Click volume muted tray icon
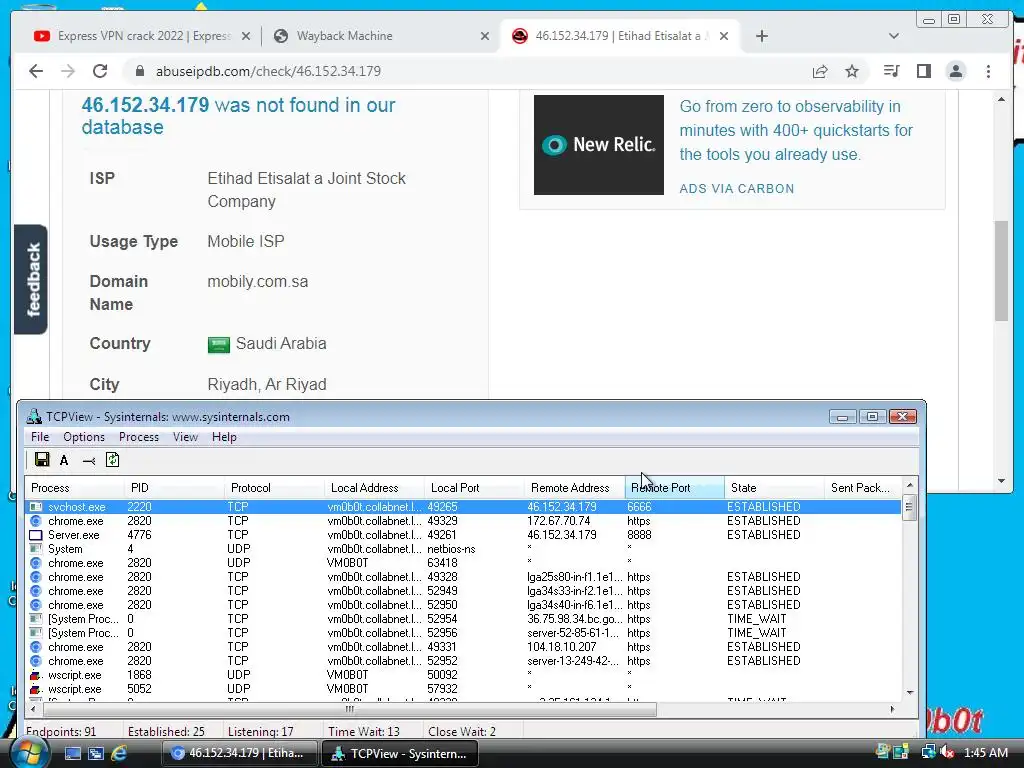The height and width of the screenshot is (768, 1024). point(946,752)
